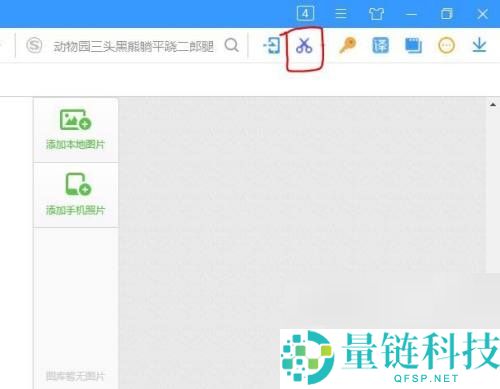This screenshot has width=500, height=389.
Task: Click the 添加手机图片 label
Action: point(75,210)
